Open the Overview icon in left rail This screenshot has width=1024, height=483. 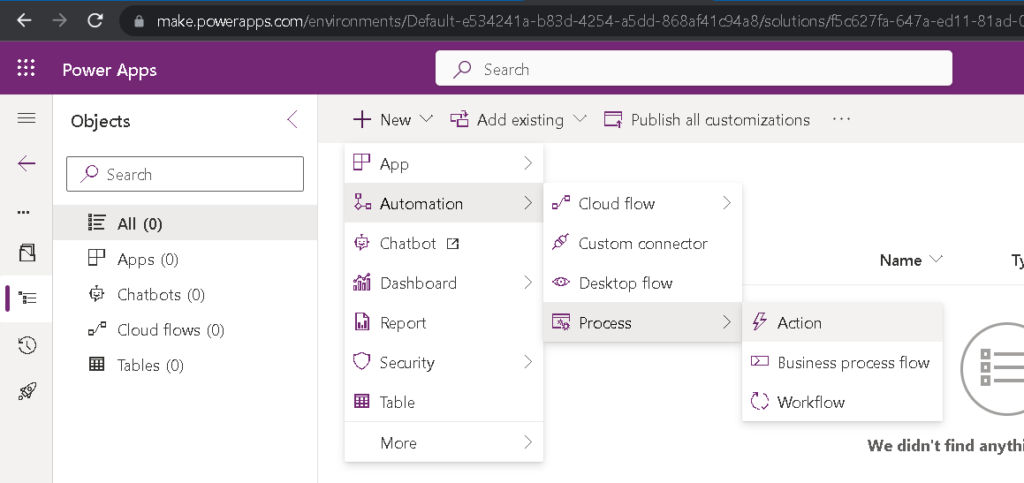(x=27, y=253)
